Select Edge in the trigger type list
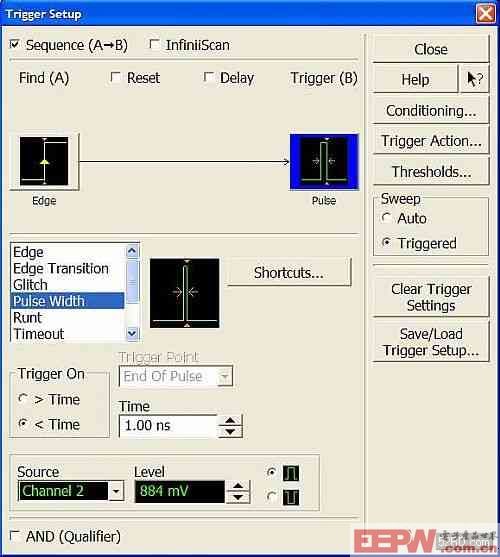500x557 pixels. [68, 252]
